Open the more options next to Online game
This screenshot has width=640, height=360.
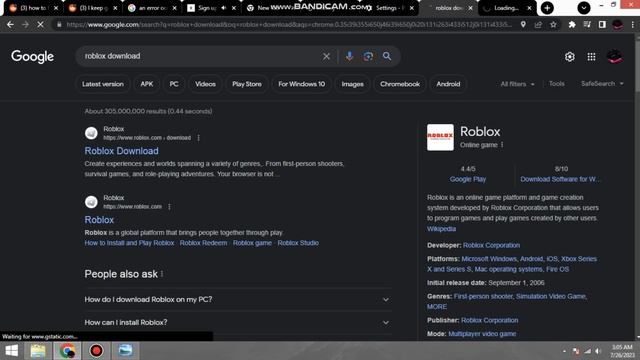click(502, 145)
